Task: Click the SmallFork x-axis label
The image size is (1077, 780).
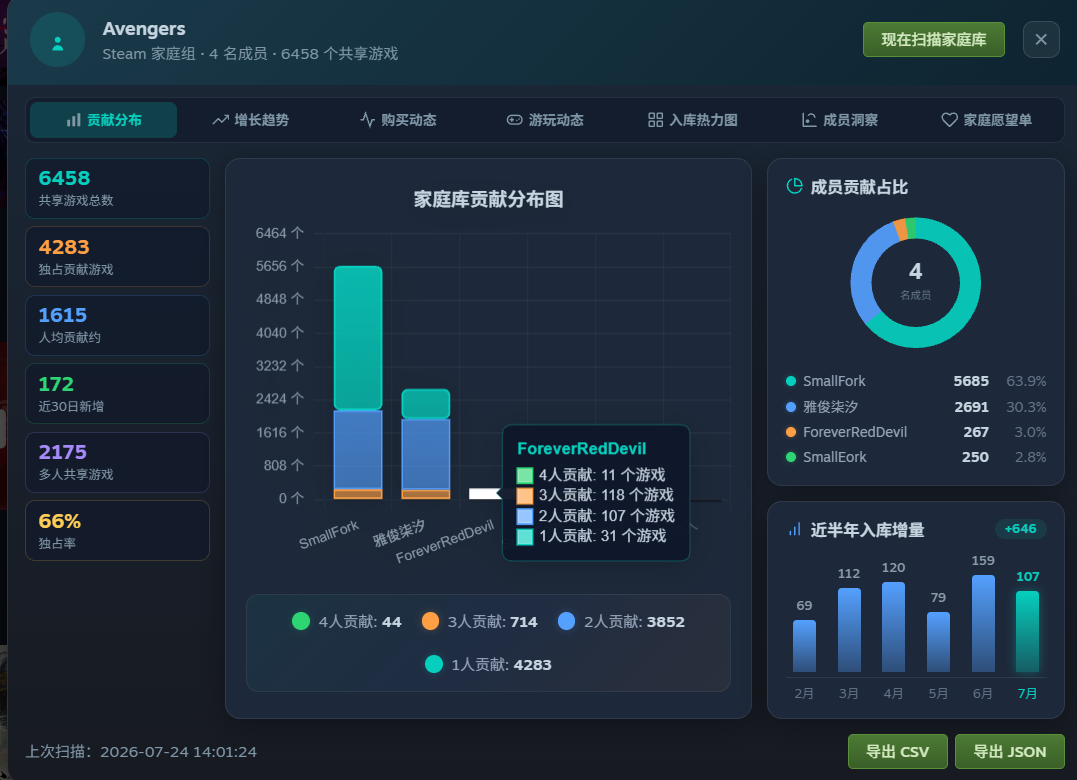Action: click(329, 535)
